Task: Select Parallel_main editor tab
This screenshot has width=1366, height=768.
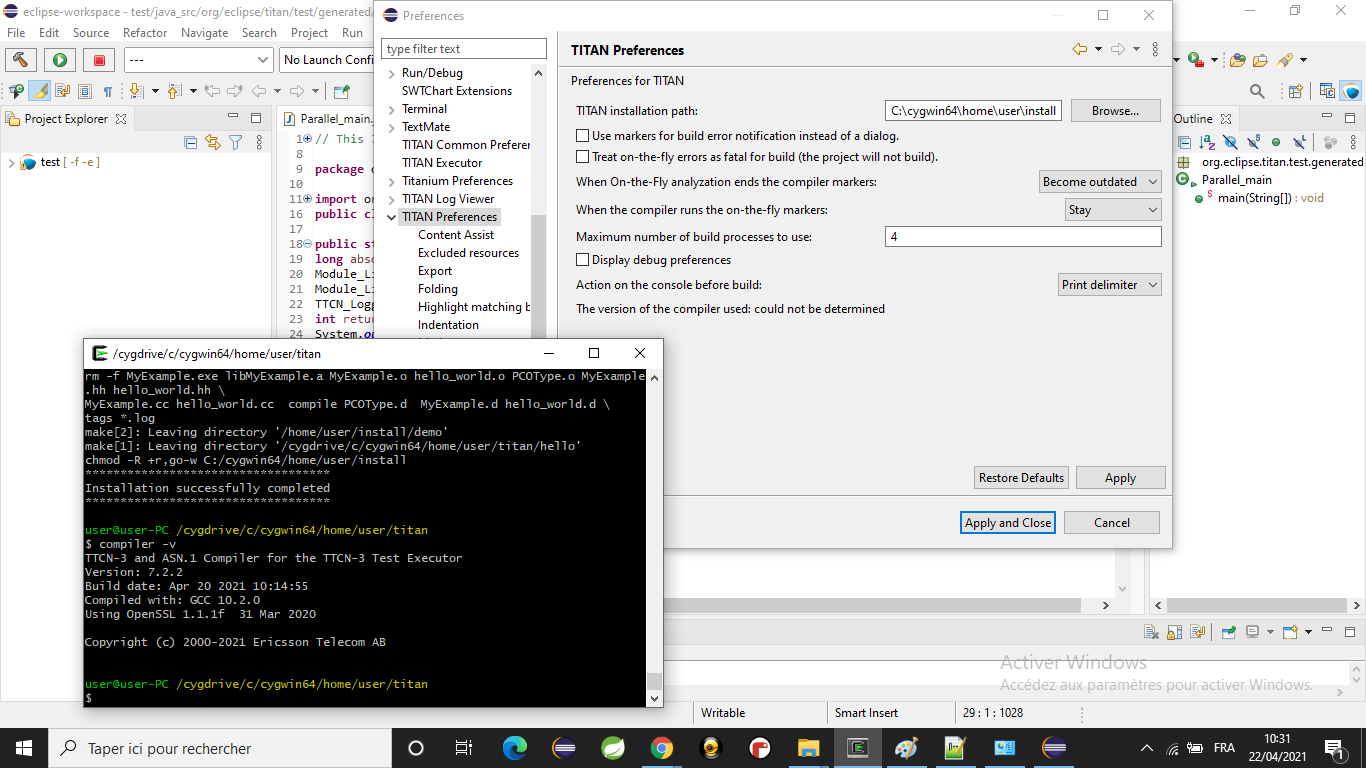Action: click(x=328, y=119)
